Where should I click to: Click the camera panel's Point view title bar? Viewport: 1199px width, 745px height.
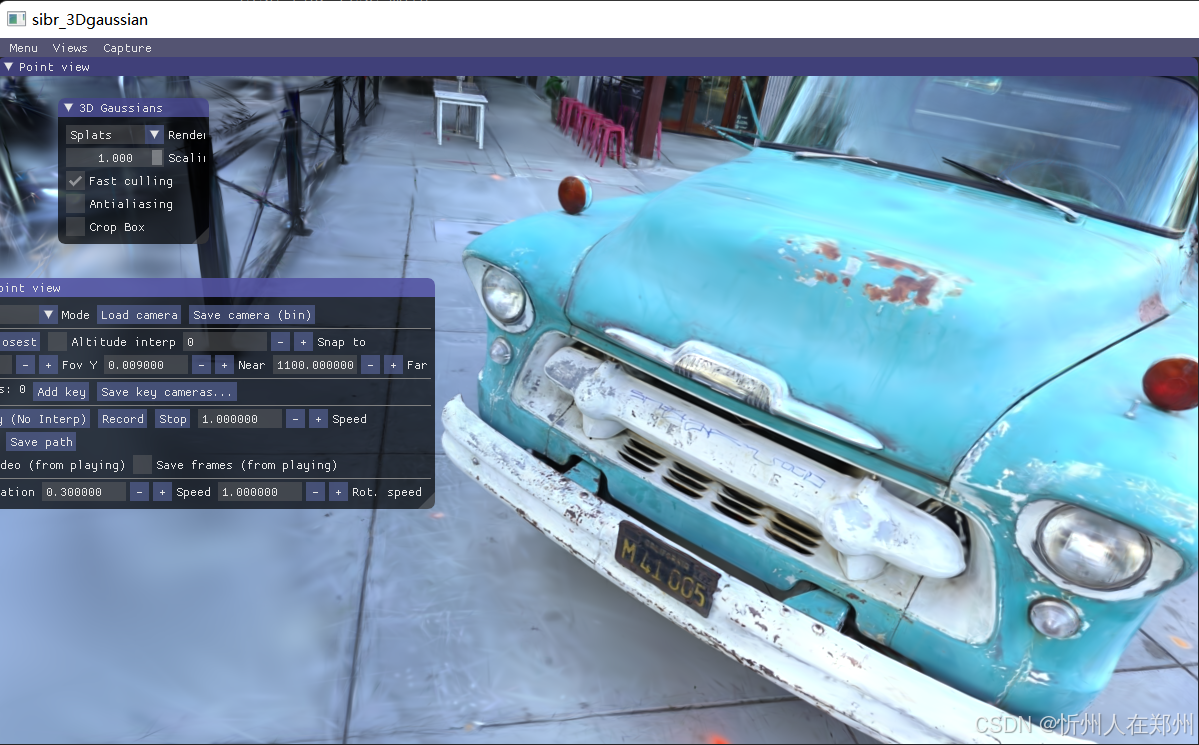click(217, 288)
